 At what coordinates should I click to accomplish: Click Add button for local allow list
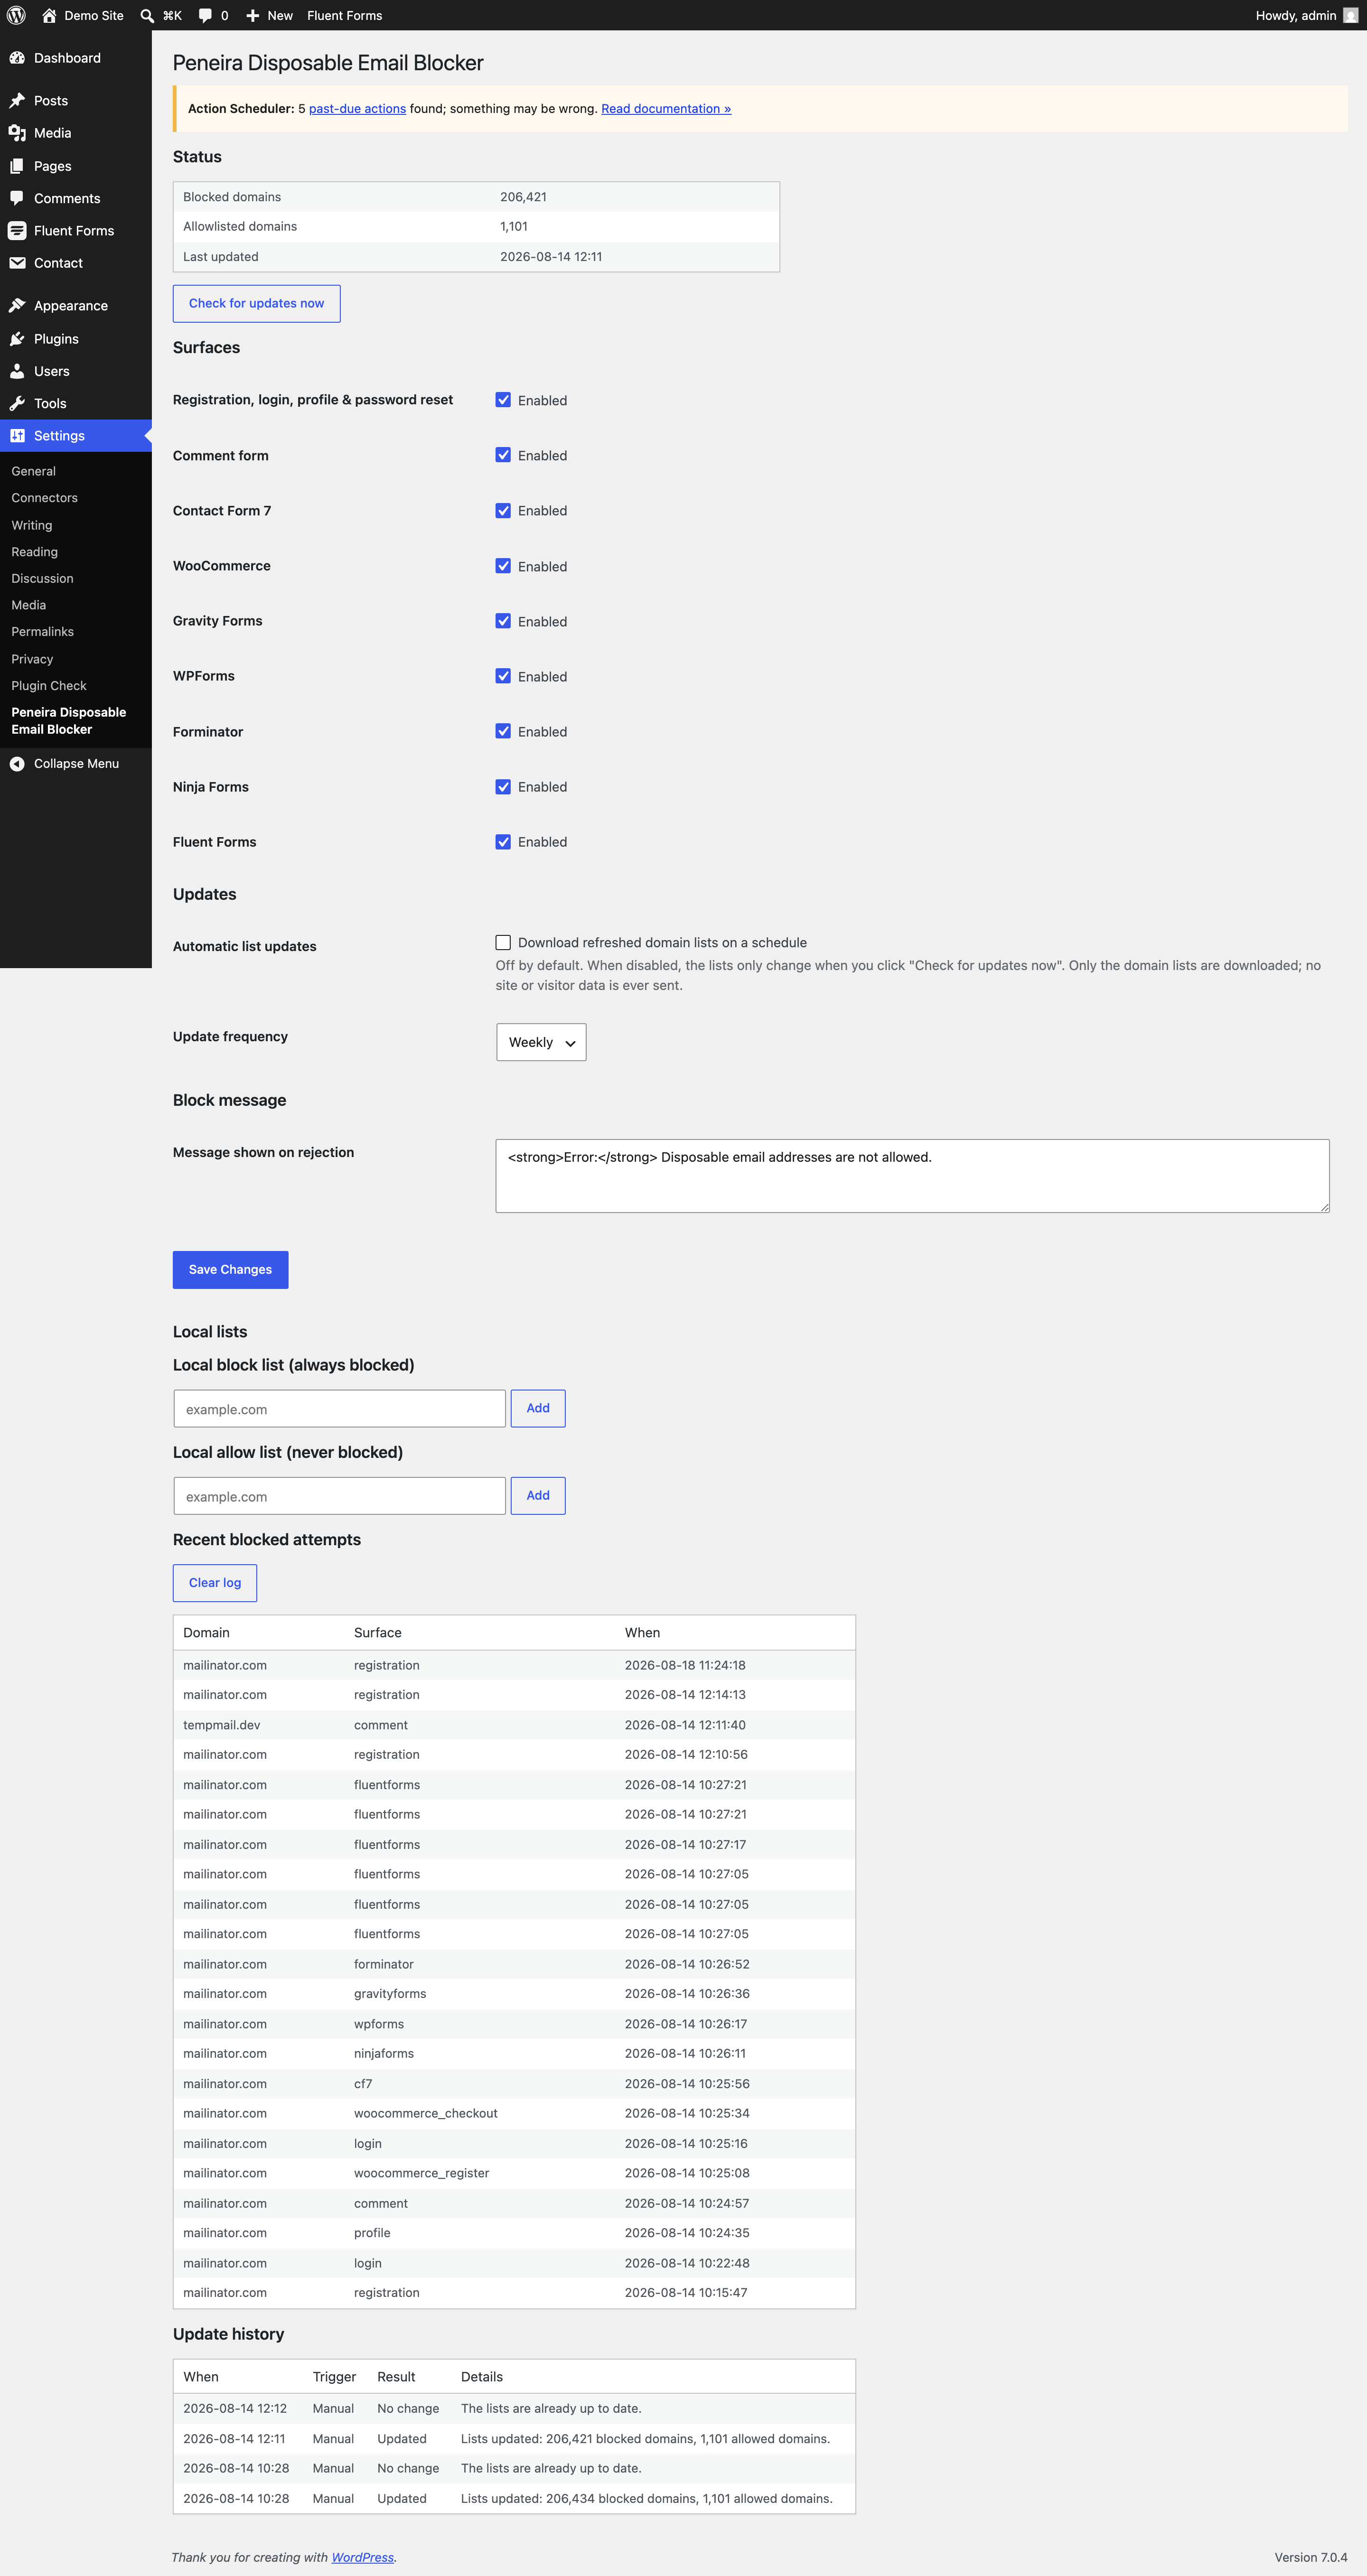coord(538,1496)
